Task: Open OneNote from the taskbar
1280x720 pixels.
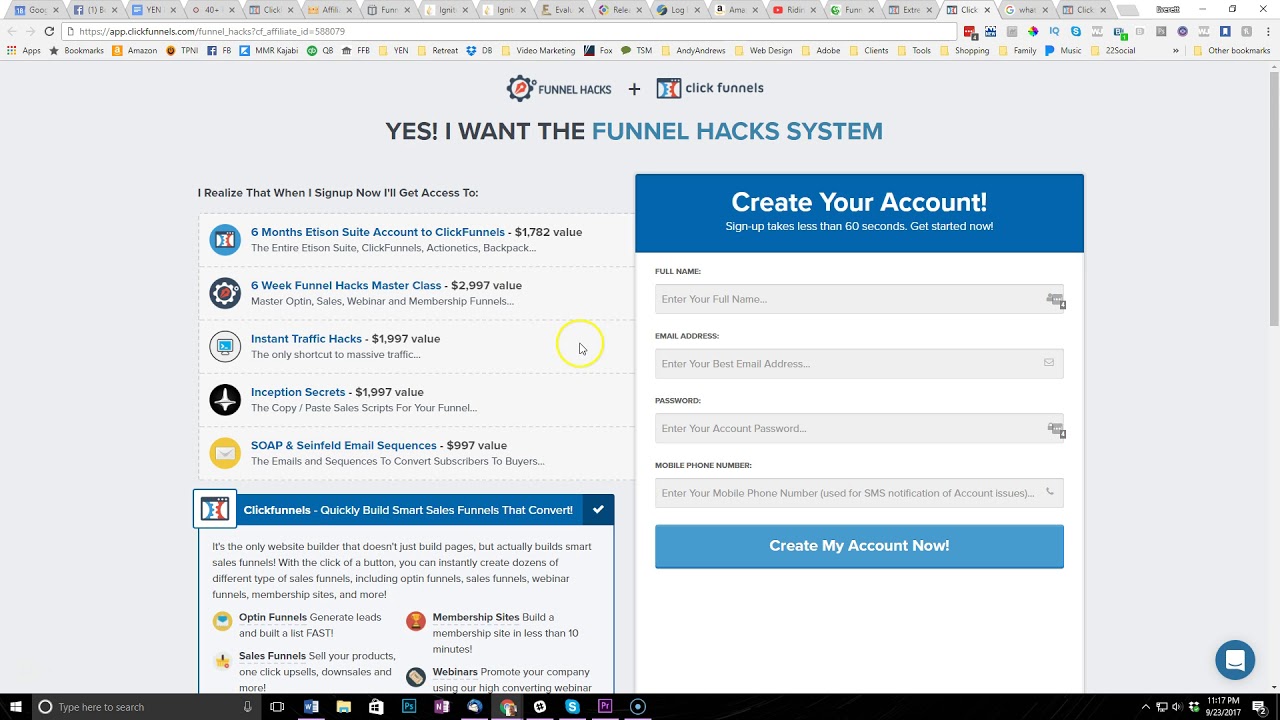Action: click(x=442, y=707)
